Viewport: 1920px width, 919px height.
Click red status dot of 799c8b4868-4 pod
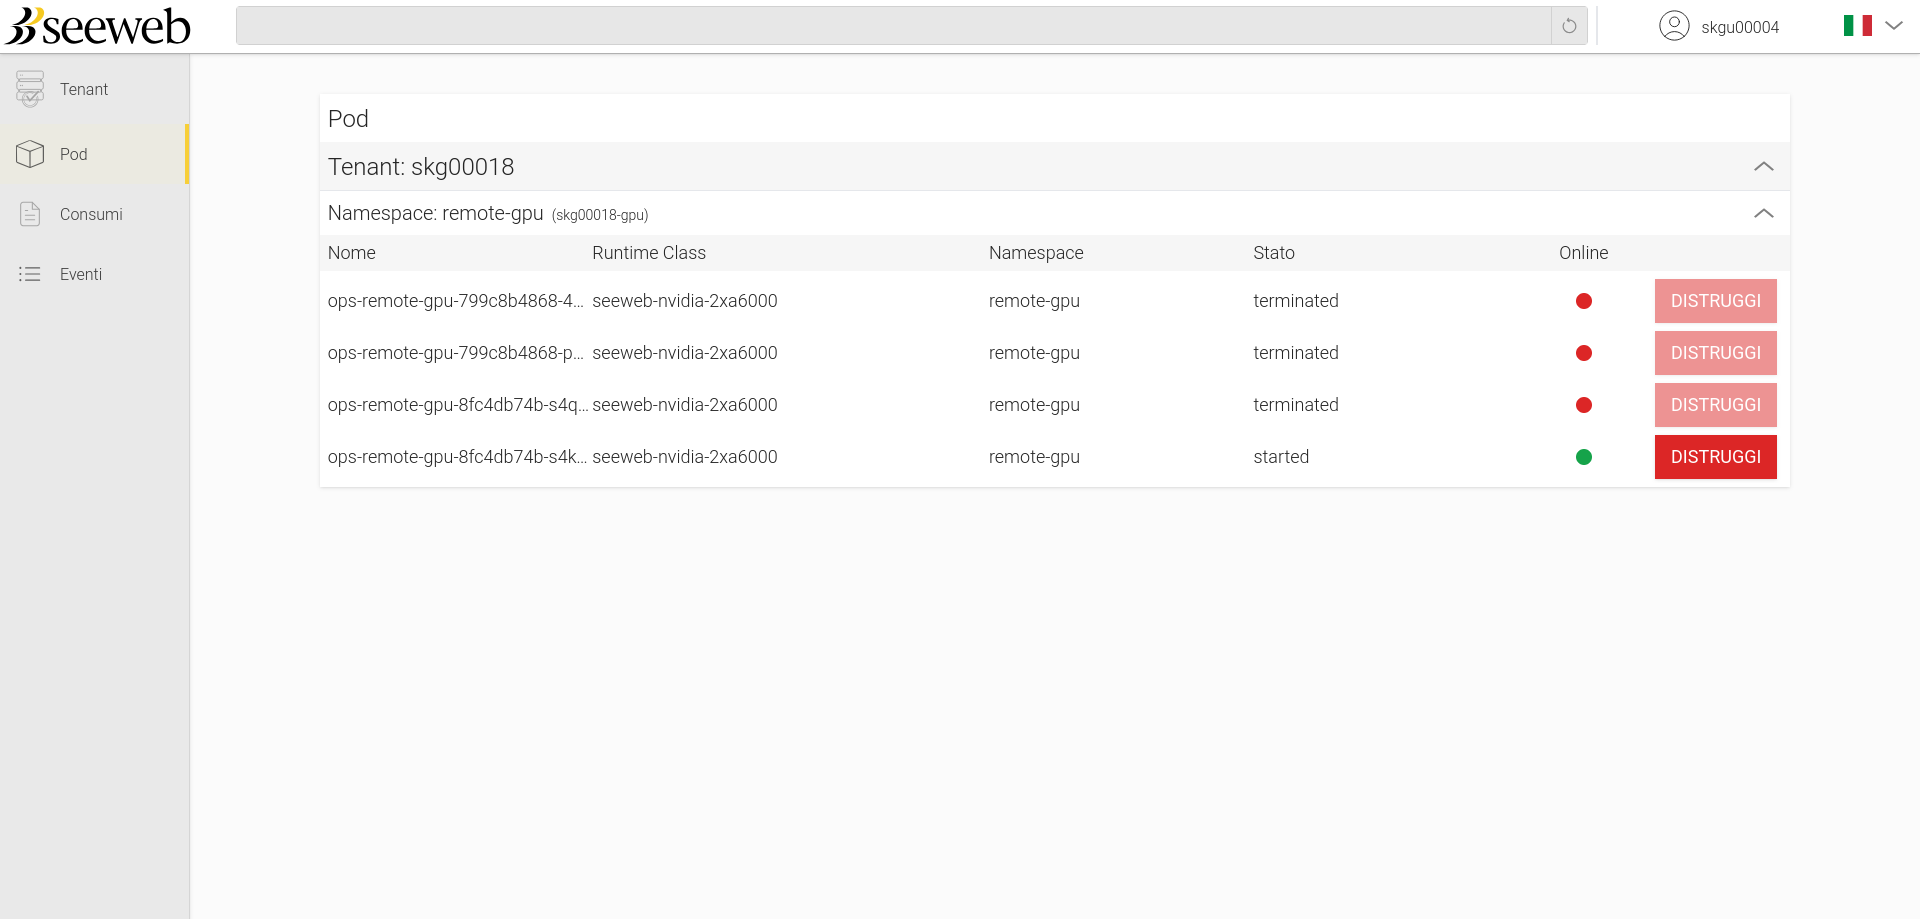coord(1584,301)
